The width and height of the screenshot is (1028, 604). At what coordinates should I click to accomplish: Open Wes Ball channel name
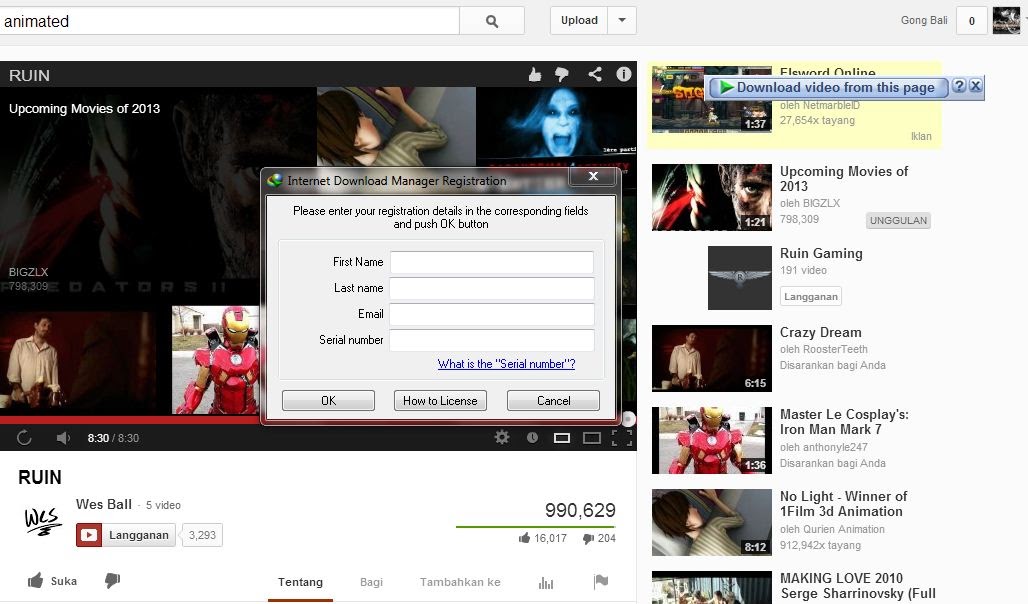pos(104,504)
